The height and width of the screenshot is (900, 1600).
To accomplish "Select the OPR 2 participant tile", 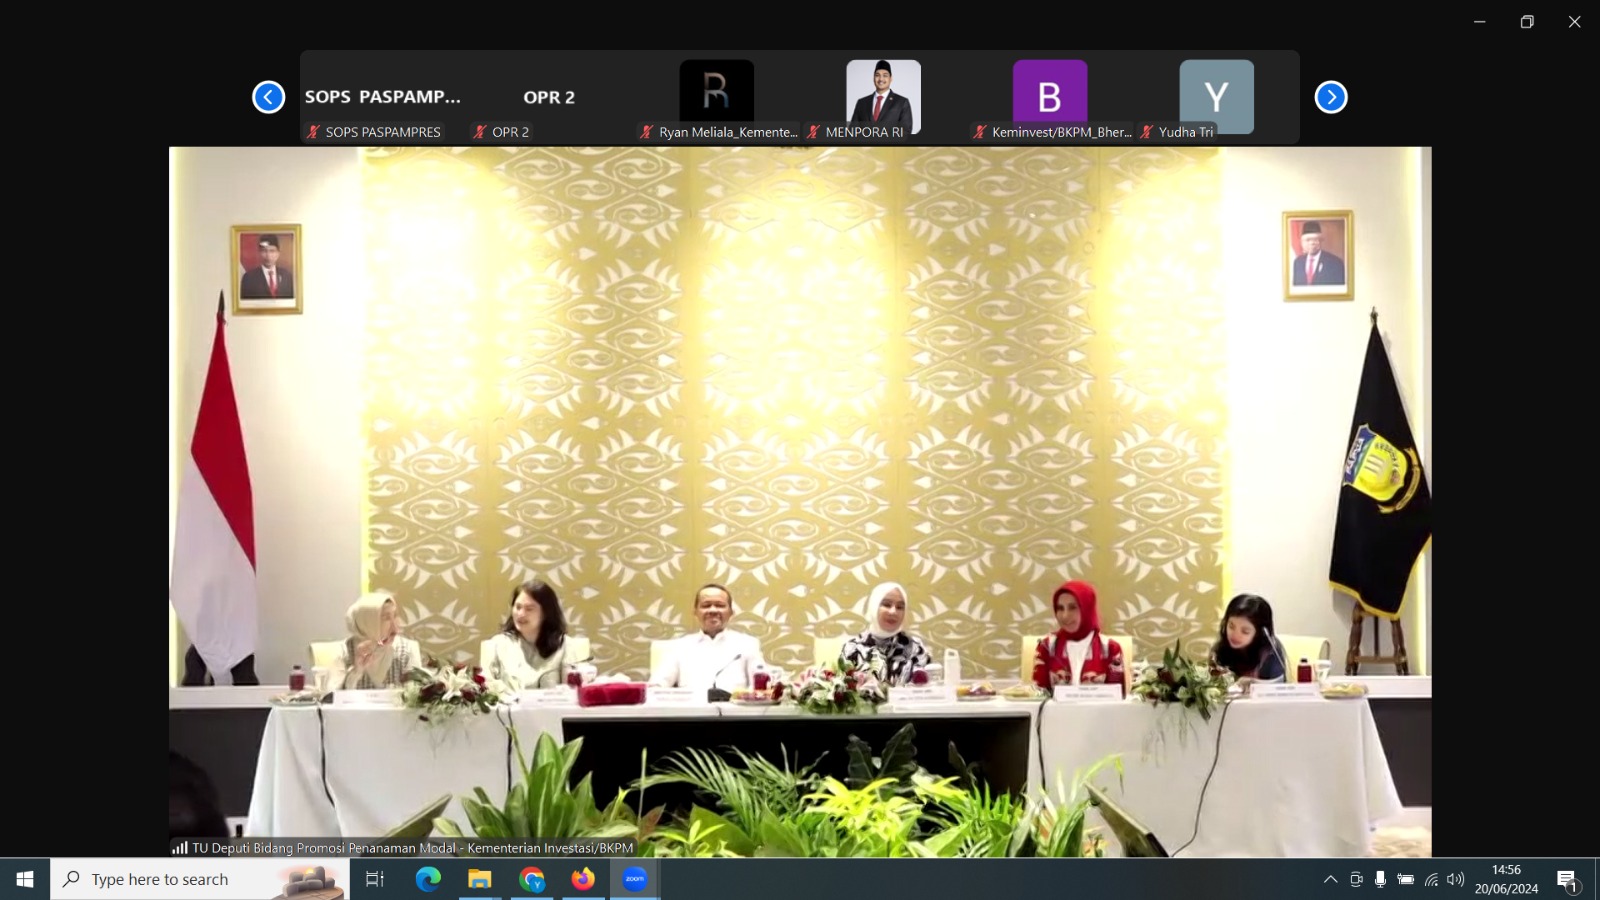I will pos(549,97).
